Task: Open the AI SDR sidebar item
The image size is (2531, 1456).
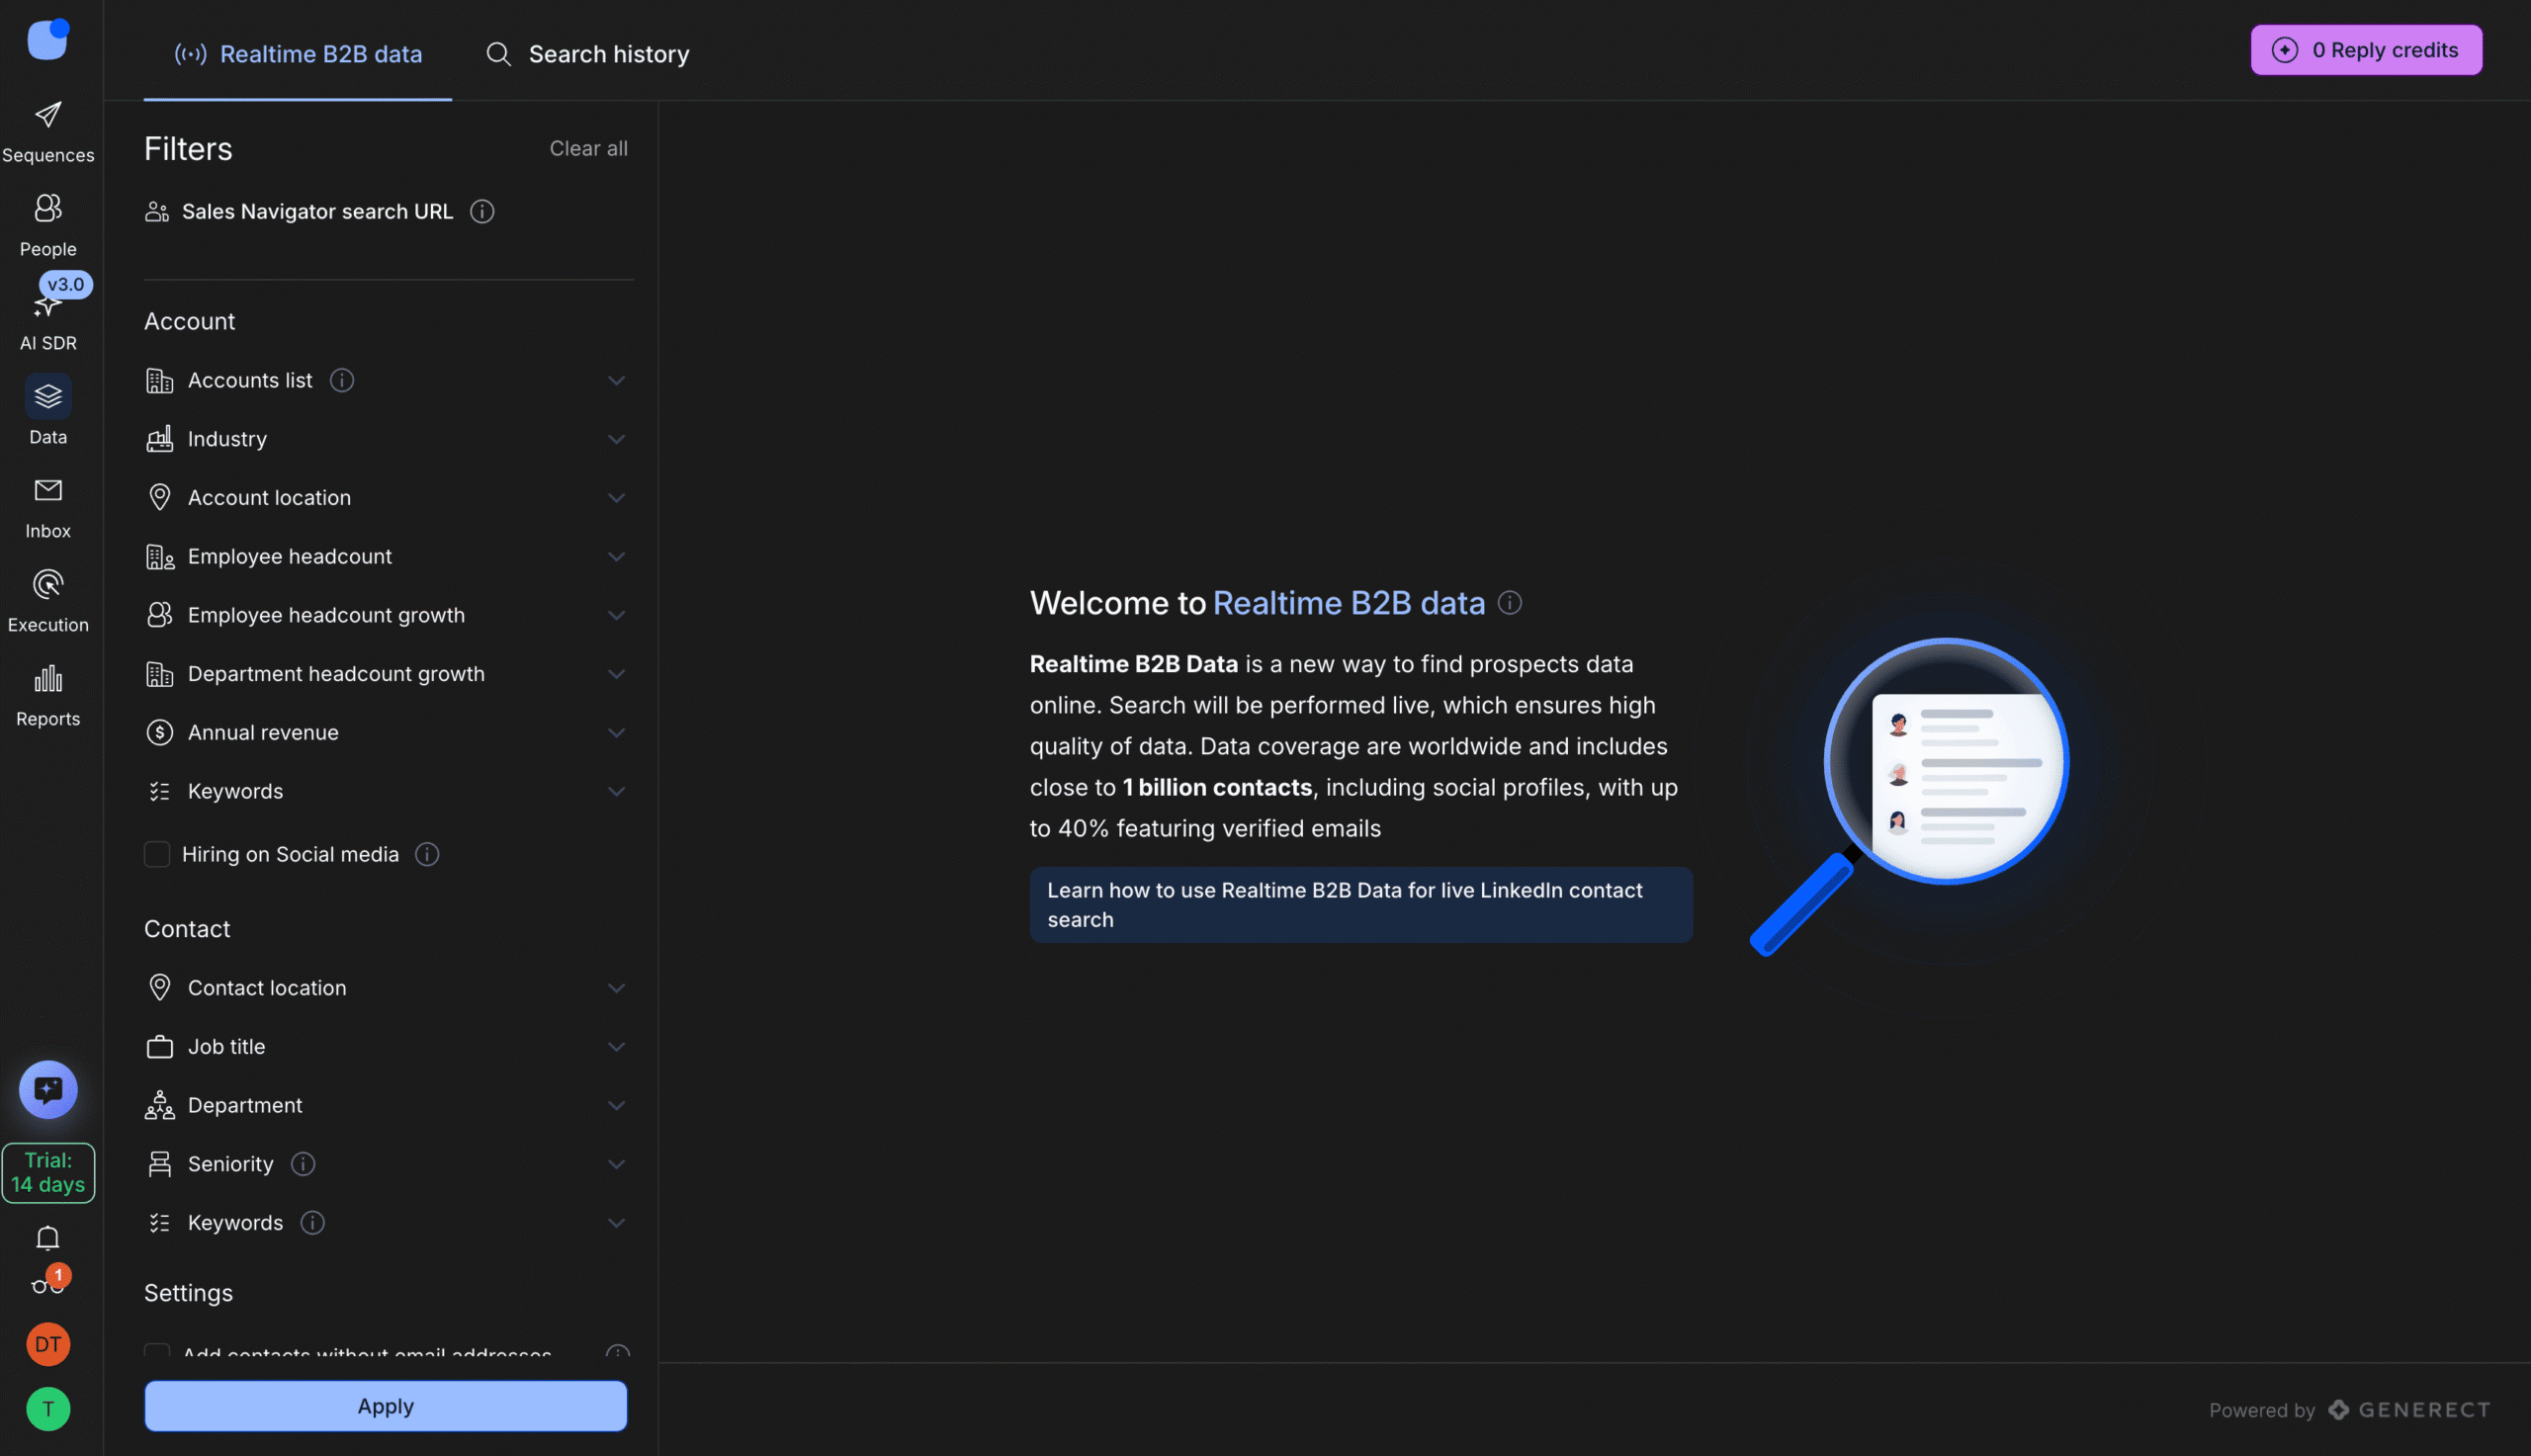Action: [x=48, y=320]
